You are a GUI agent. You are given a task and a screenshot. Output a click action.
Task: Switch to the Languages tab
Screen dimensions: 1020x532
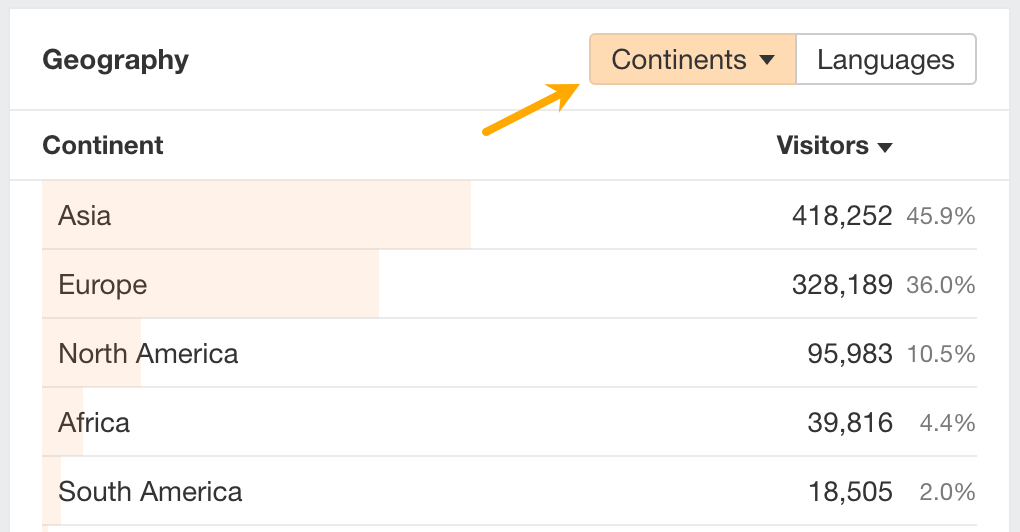click(x=885, y=60)
